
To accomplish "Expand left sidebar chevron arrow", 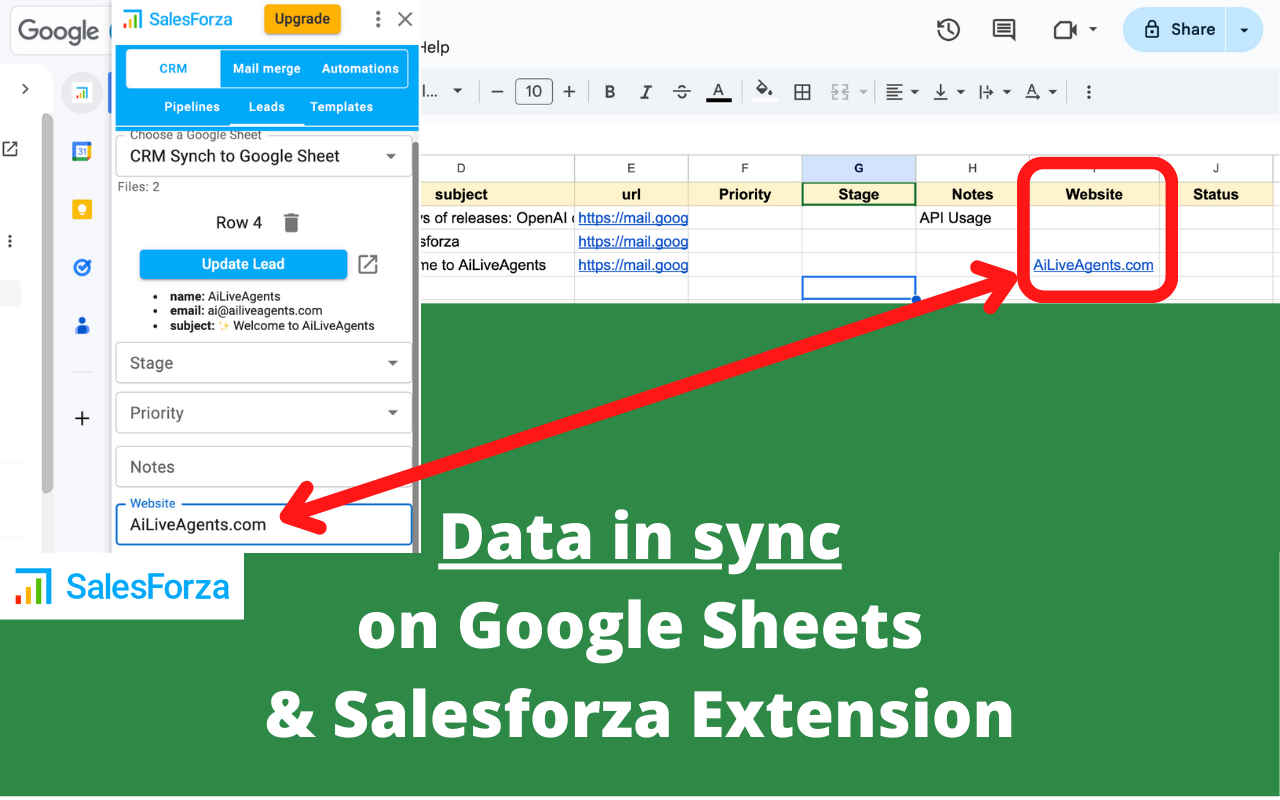I will pos(25,90).
